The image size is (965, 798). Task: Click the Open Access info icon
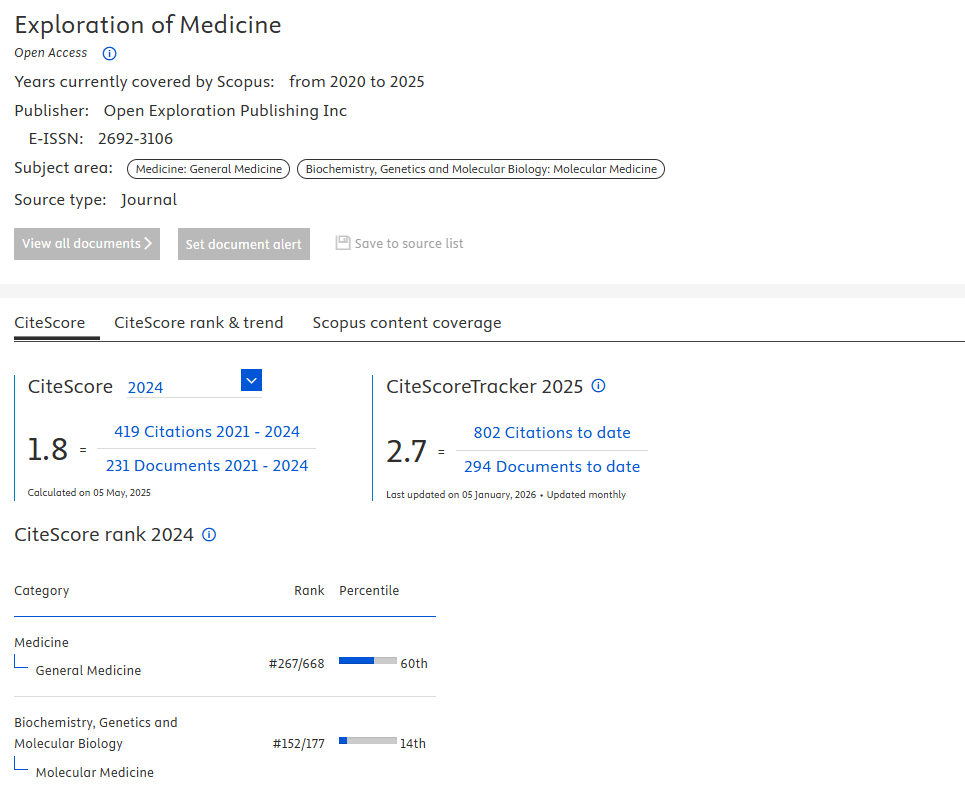tap(110, 53)
